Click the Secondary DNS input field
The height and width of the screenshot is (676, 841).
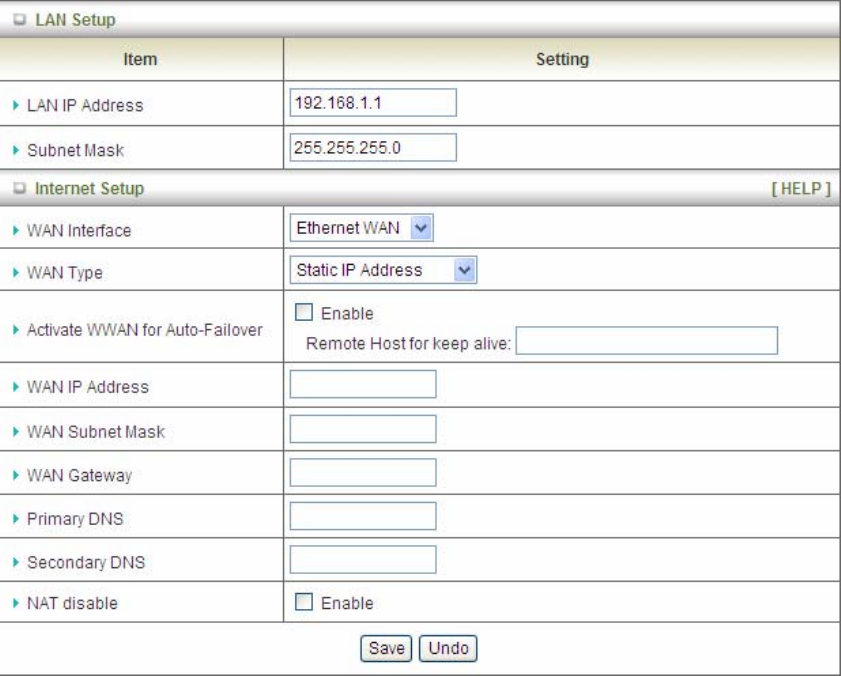[x=363, y=560]
